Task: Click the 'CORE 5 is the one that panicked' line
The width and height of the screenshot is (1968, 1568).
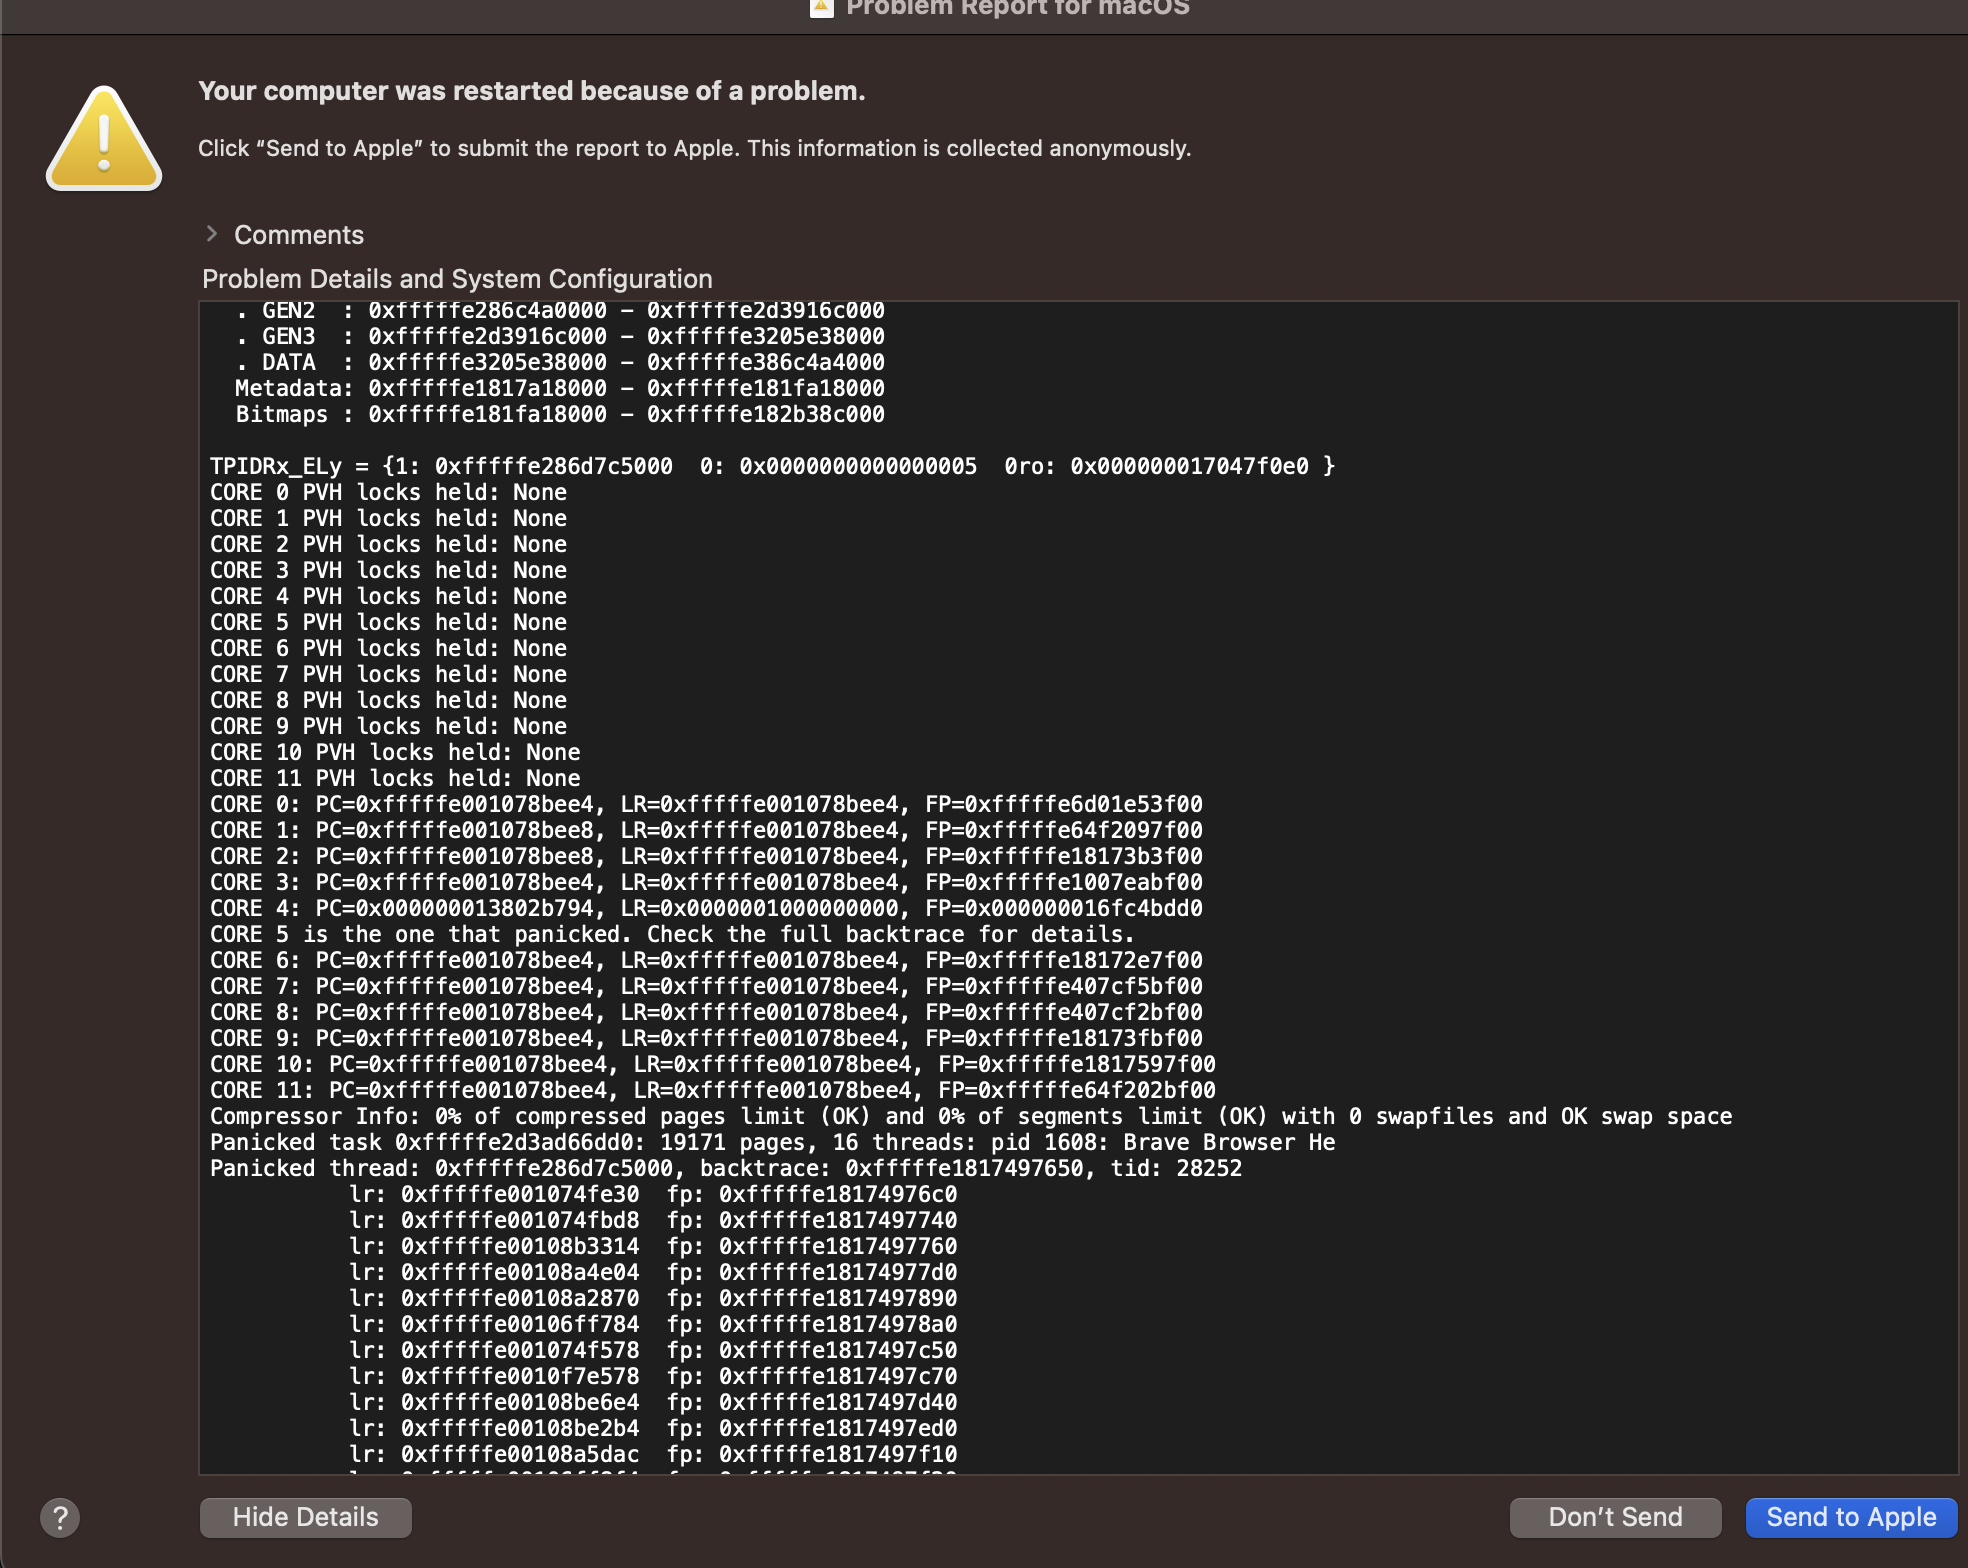Action: [x=671, y=934]
